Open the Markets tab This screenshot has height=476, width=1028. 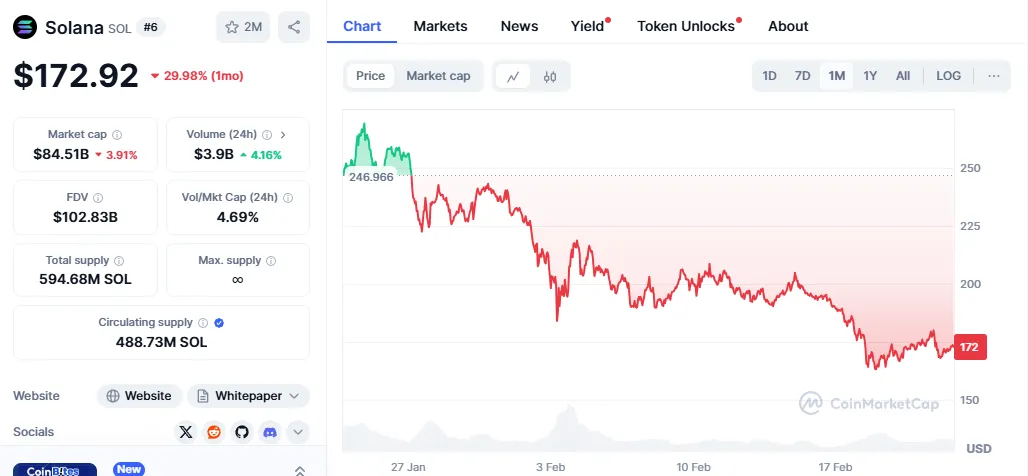coord(440,26)
